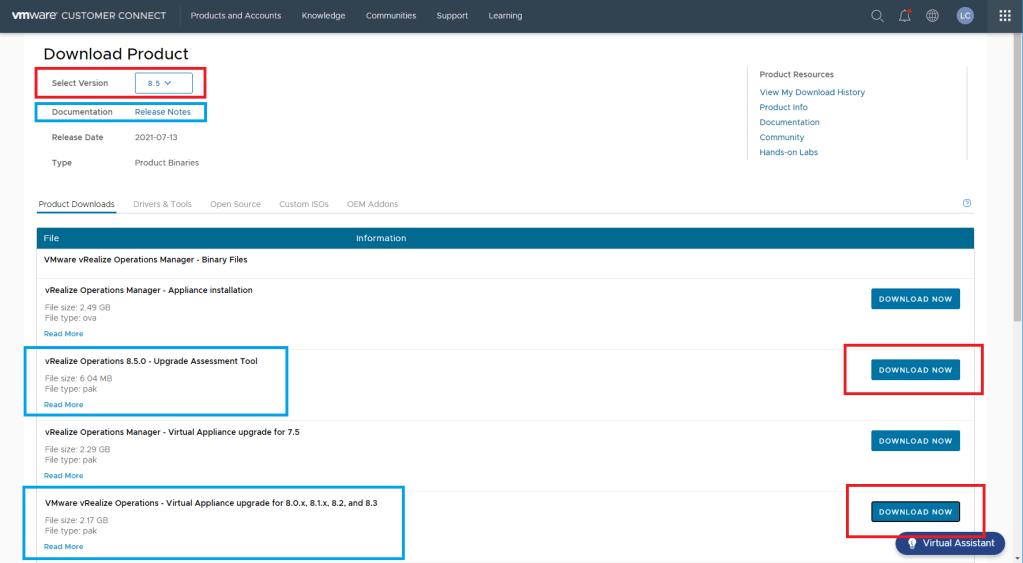This screenshot has height=563, width=1023.
Task: Click the help question mark icon
Action: tap(967, 203)
